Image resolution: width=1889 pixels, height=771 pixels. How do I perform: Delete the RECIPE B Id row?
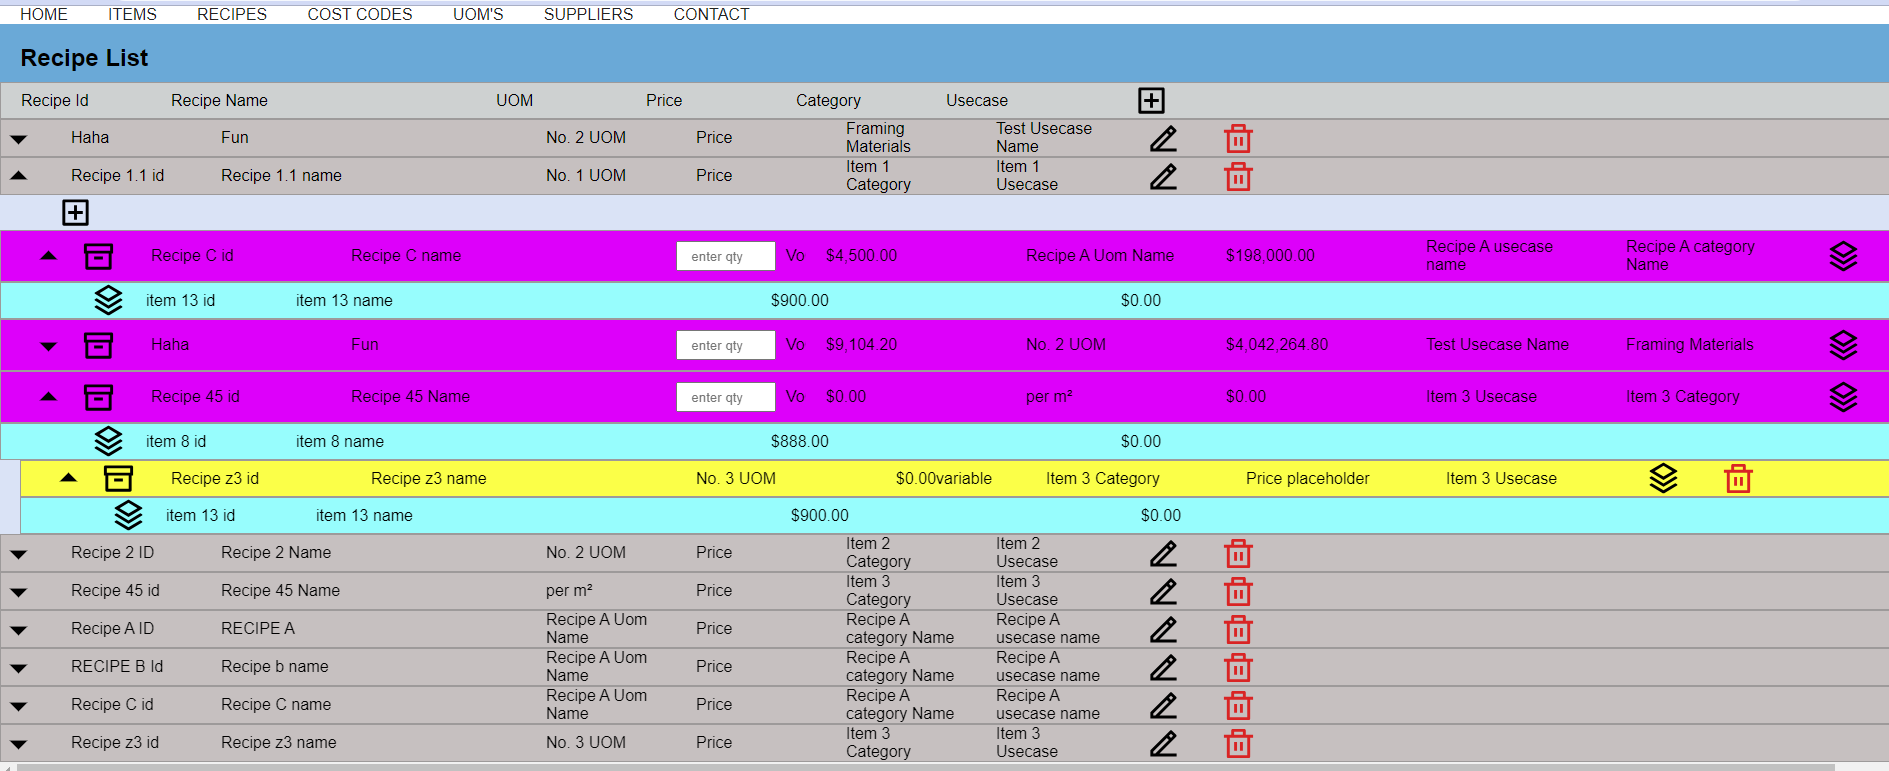(x=1238, y=667)
